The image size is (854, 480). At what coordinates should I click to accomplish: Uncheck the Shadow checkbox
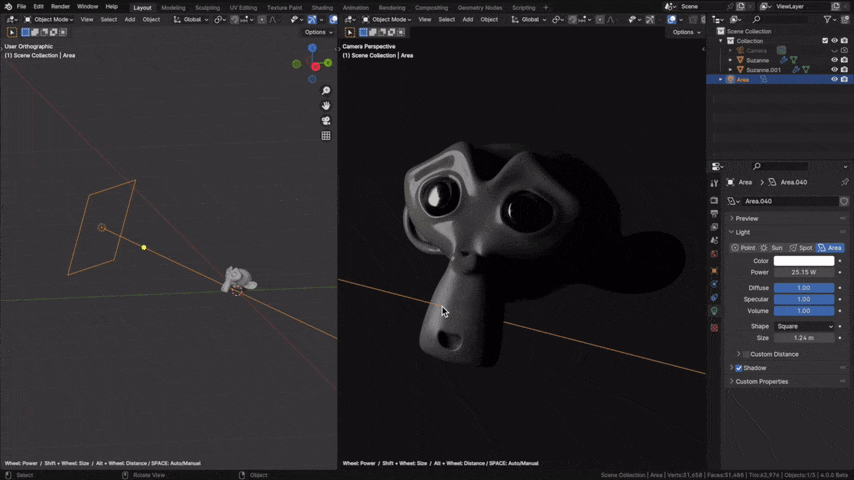coord(739,368)
